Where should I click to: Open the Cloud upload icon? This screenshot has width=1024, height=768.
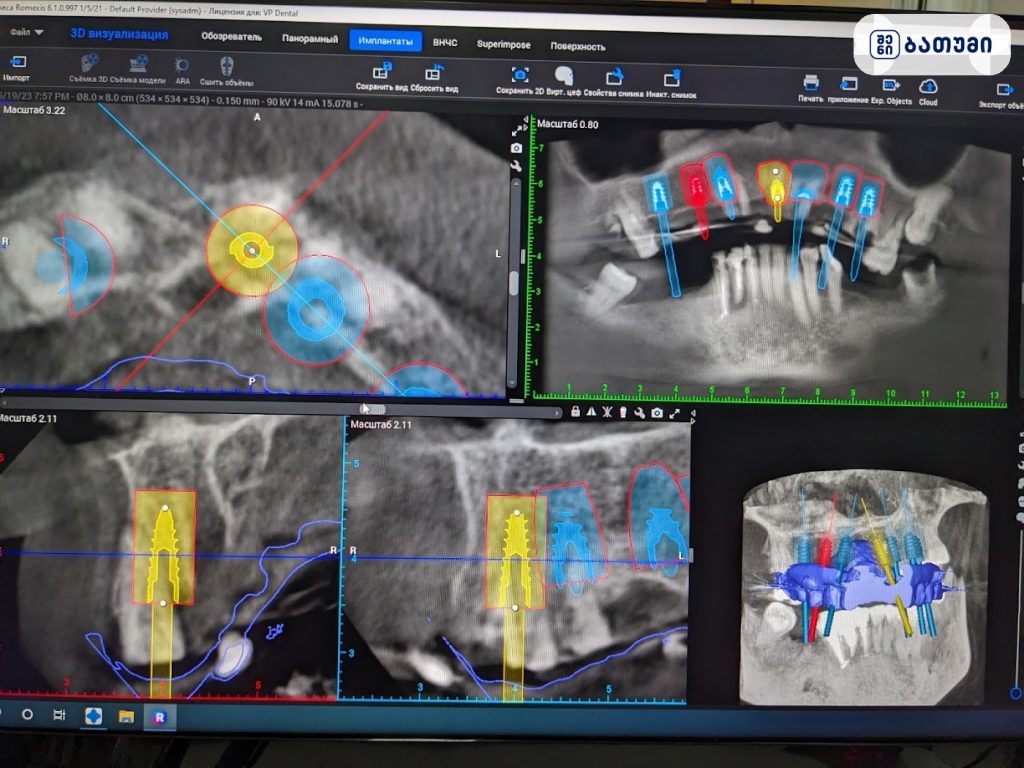tap(928, 86)
